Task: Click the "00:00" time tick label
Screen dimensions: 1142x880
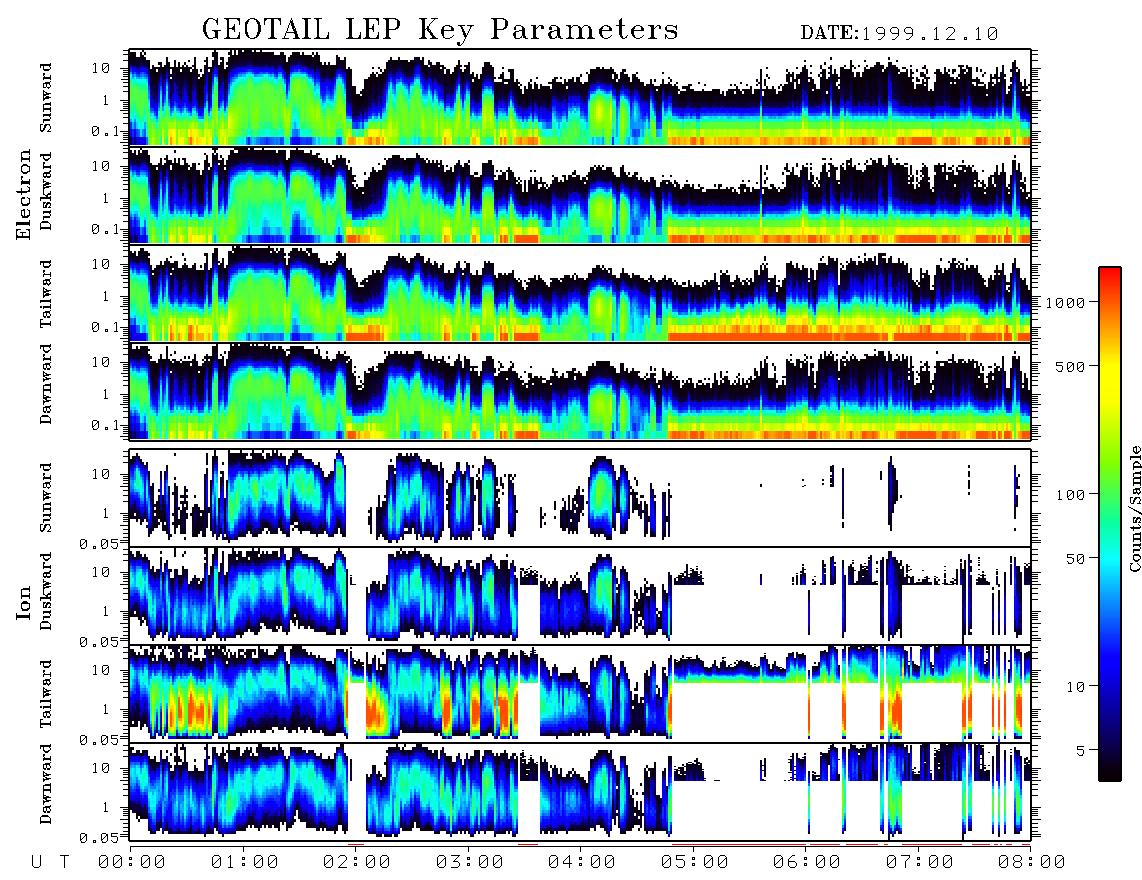Action: [x=132, y=862]
